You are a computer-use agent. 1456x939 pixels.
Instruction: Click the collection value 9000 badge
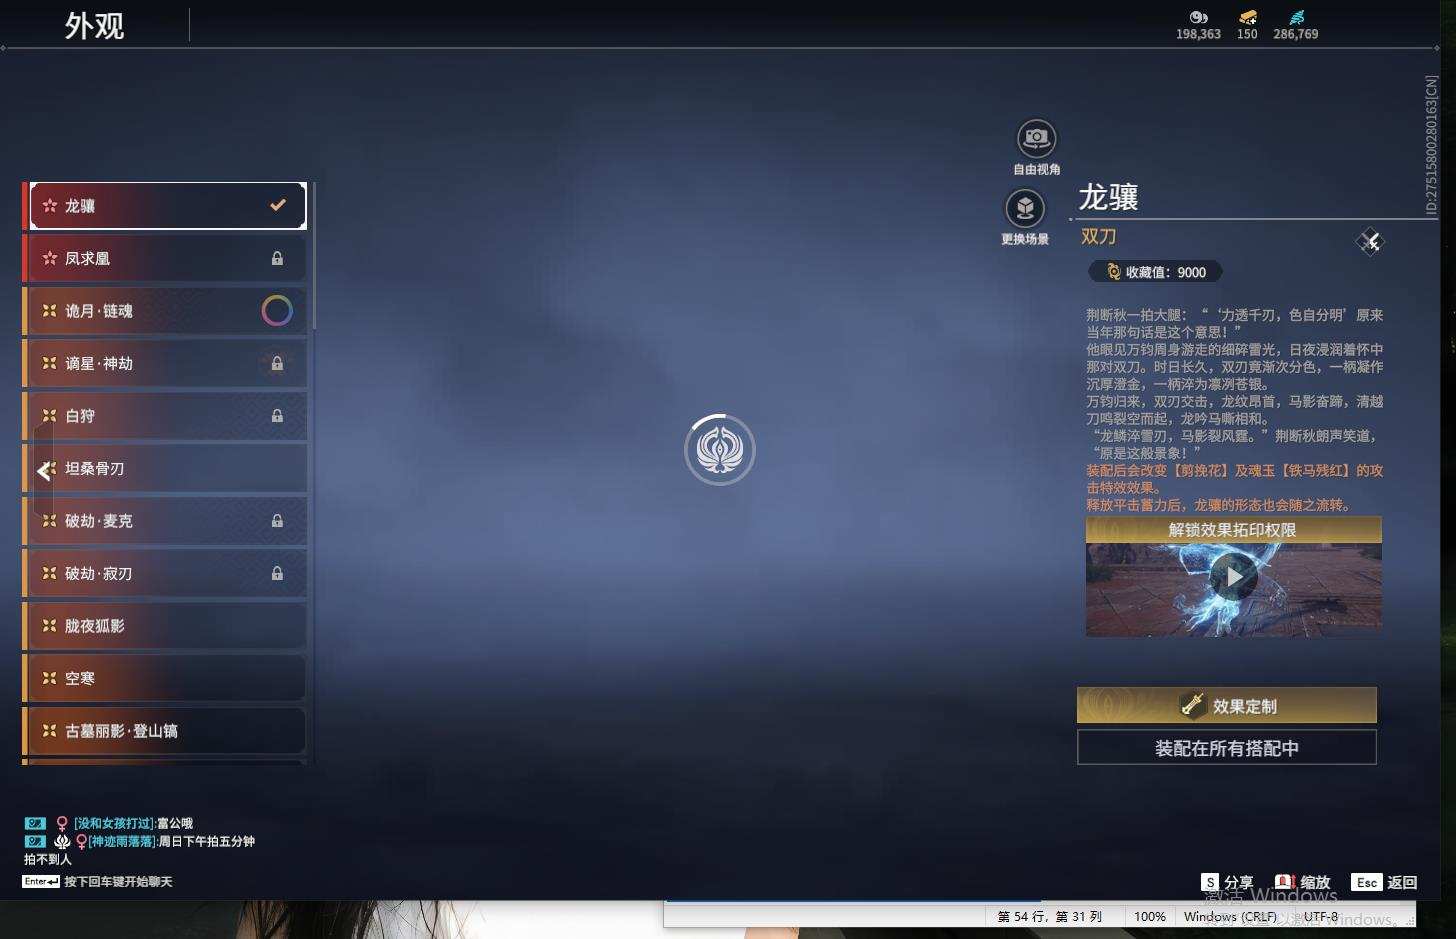click(x=1155, y=272)
